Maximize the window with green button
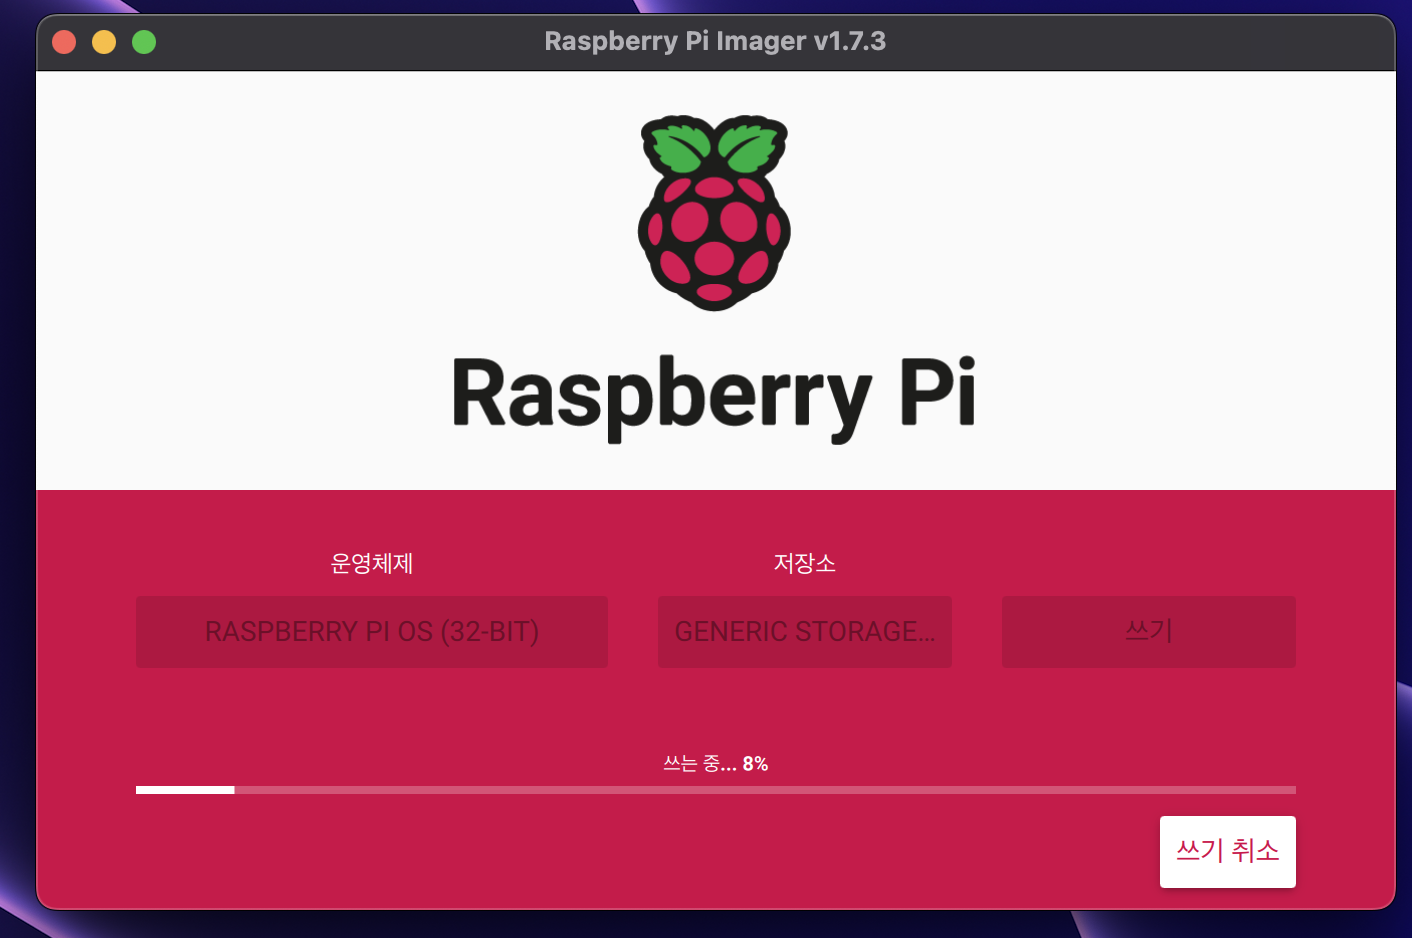 tap(144, 42)
